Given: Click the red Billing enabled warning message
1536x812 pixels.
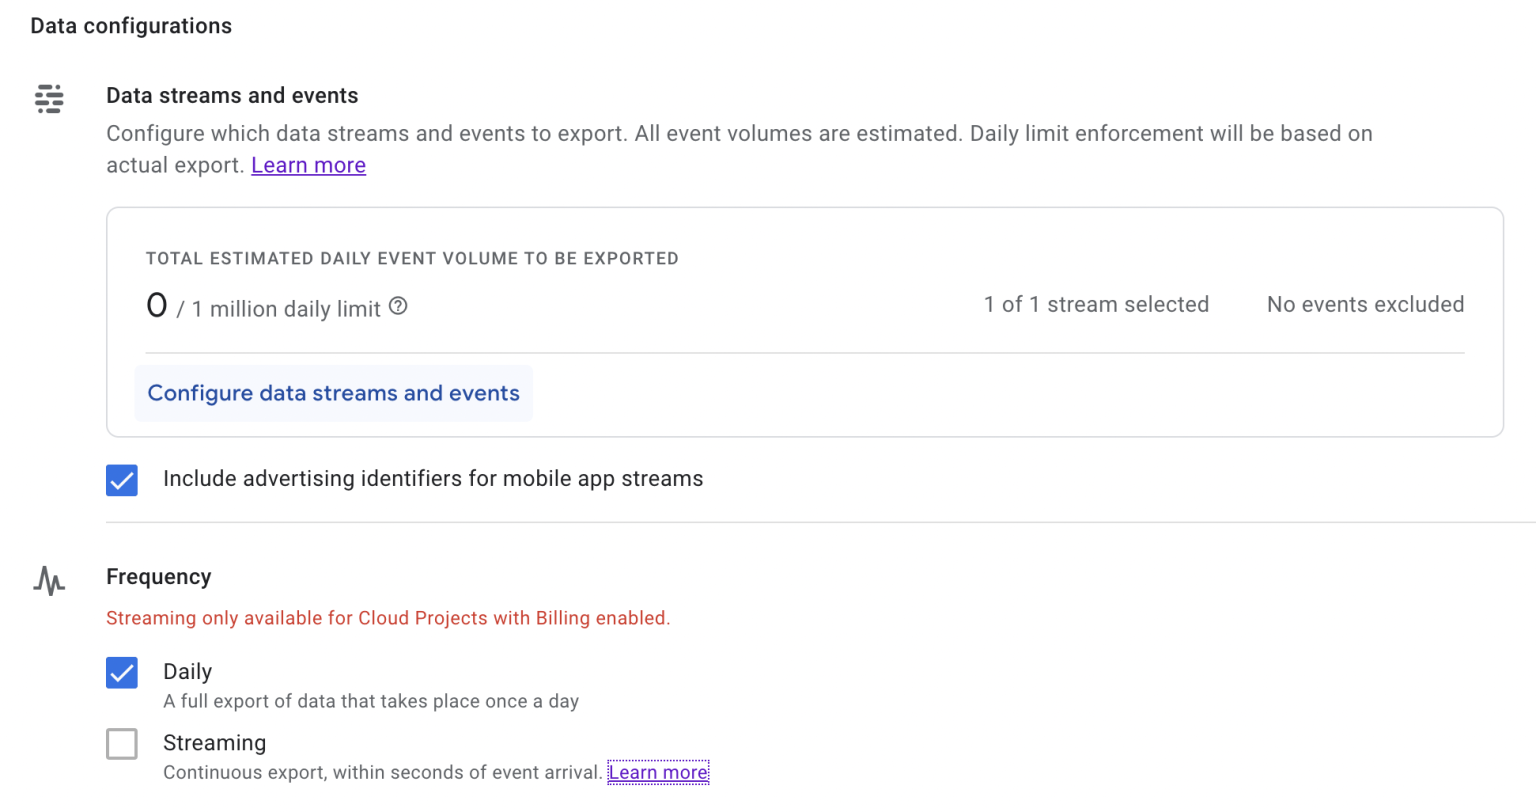Looking at the screenshot, I should pyautogui.click(x=388, y=618).
